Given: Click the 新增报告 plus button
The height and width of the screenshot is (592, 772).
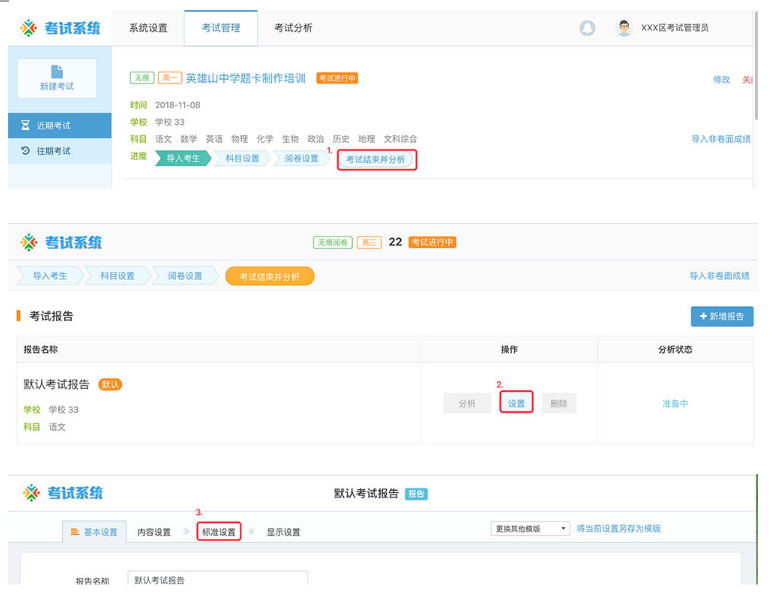Looking at the screenshot, I should click(x=721, y=316).
